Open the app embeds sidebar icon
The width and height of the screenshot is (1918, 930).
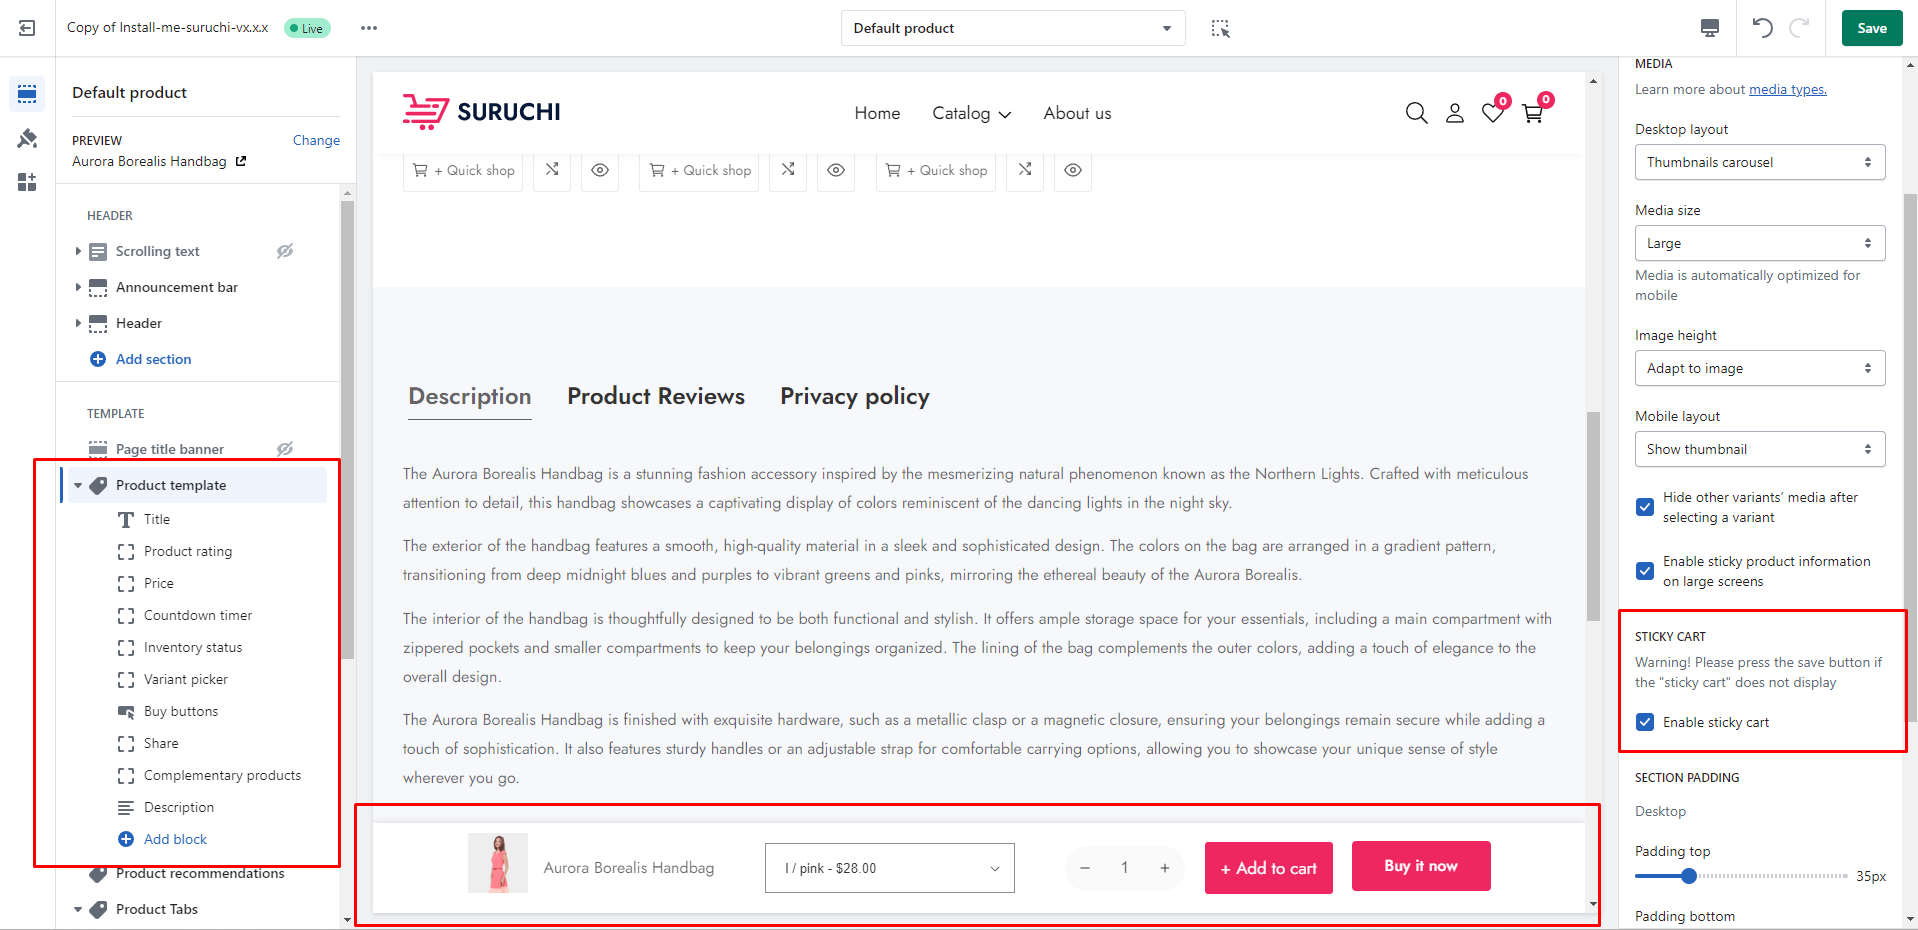click(x=27, y=182)
